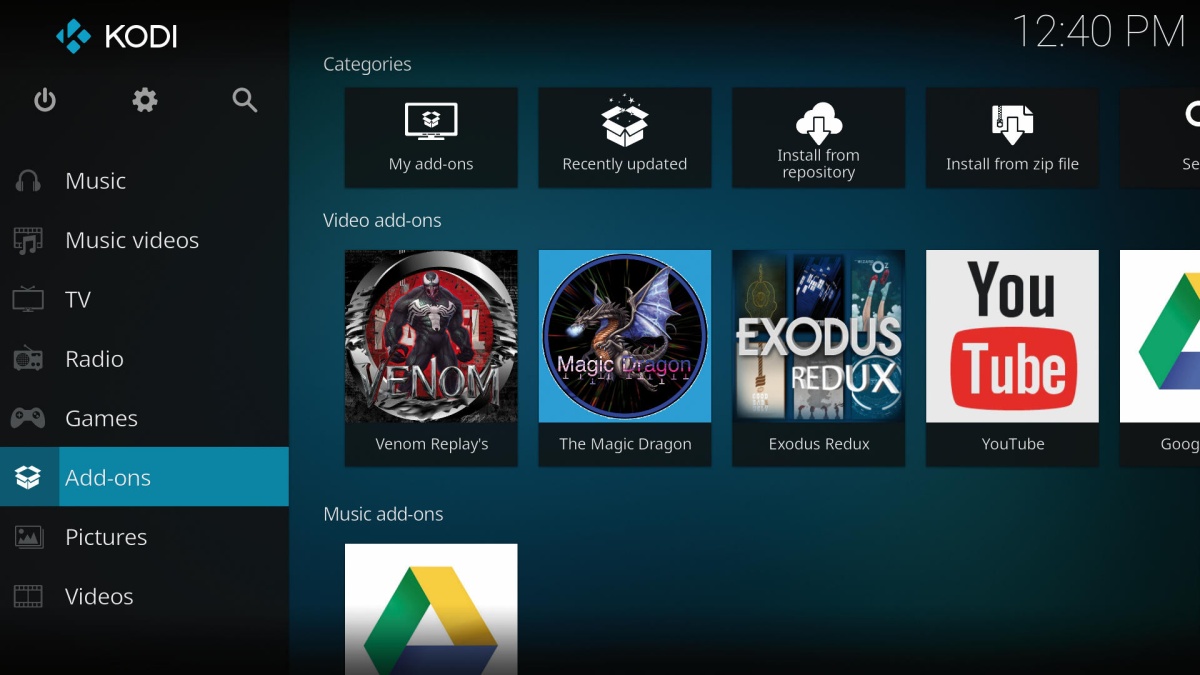Click the 12:40 PM clock

tap(1099, 32)
